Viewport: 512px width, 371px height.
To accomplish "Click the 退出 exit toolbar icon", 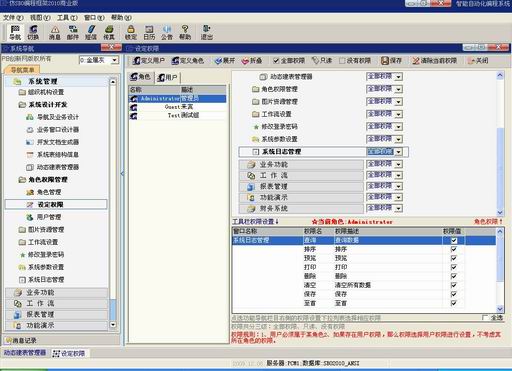I will click(207, 32).
